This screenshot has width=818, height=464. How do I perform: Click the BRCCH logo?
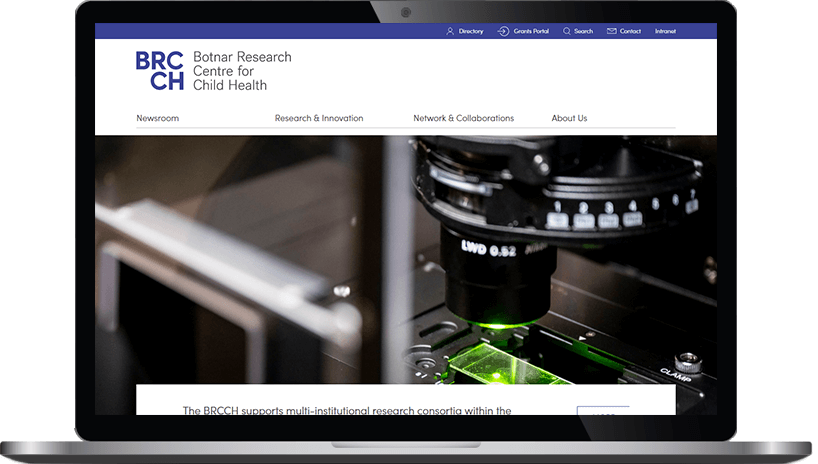pos(160,70)
